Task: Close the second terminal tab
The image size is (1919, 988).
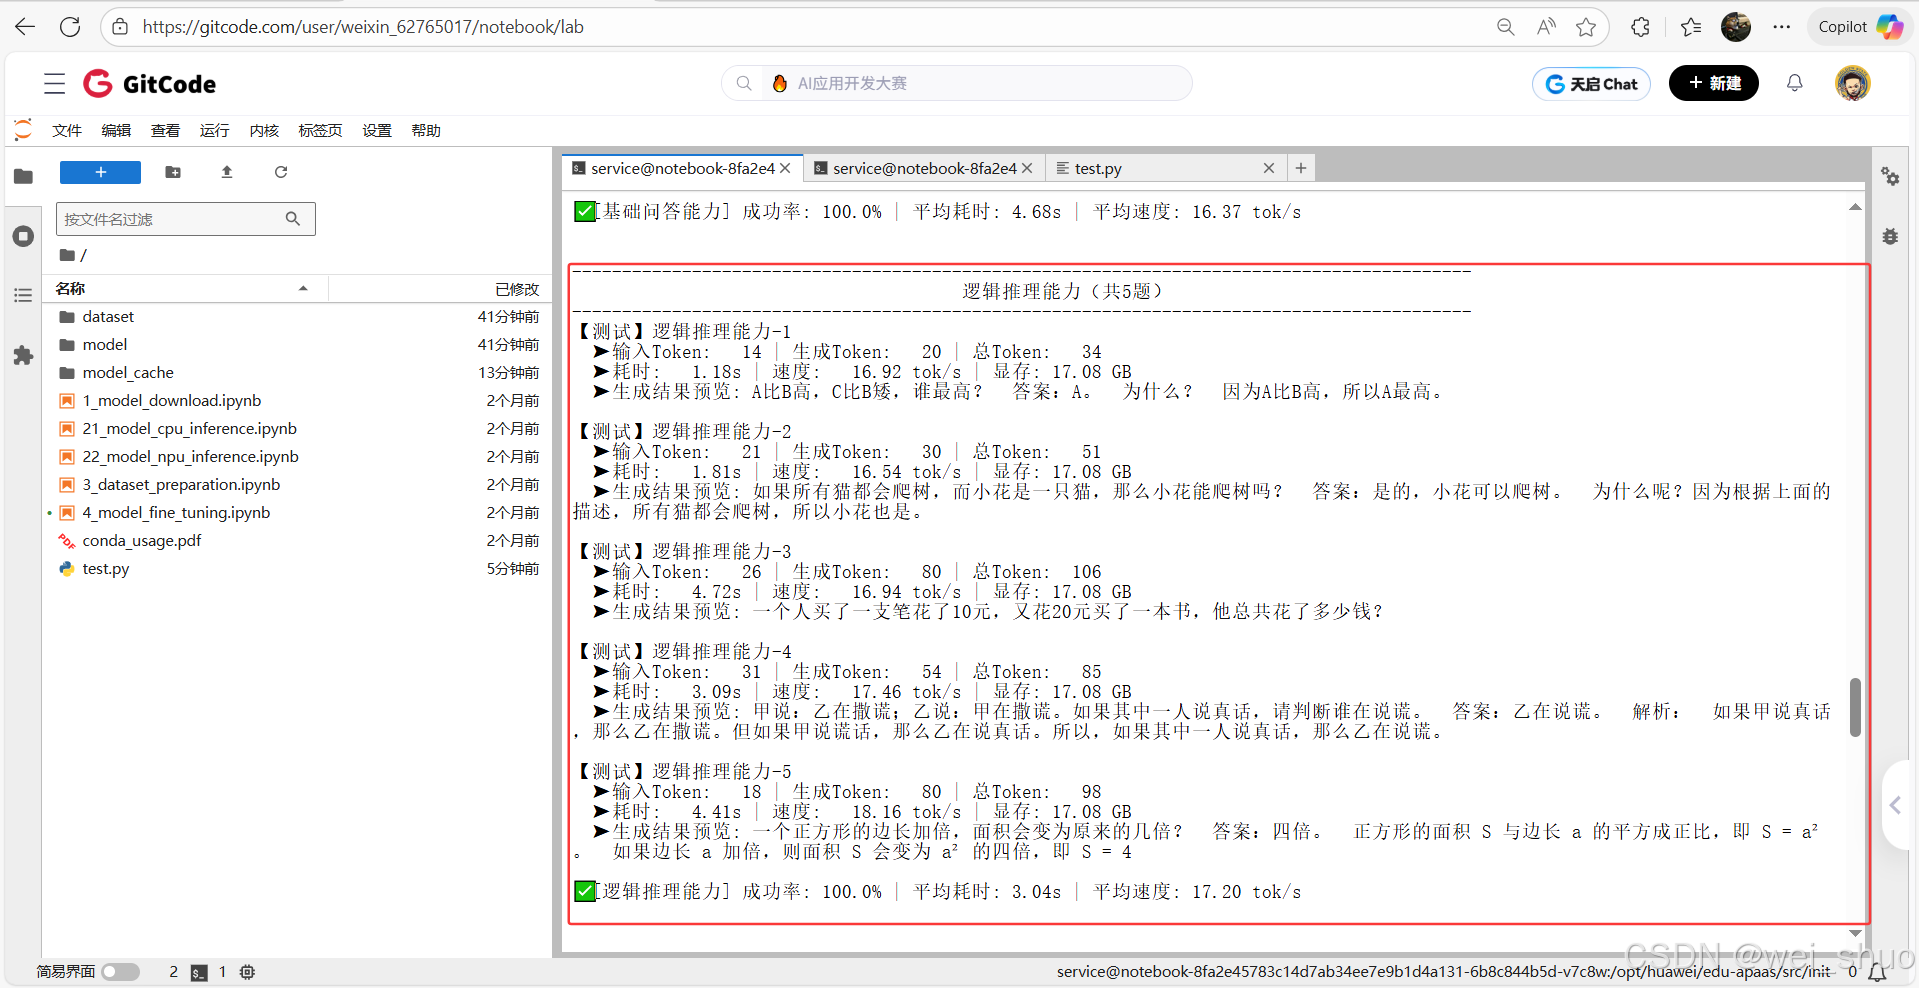Action: pyautogui.click(x=1027, y=168)
